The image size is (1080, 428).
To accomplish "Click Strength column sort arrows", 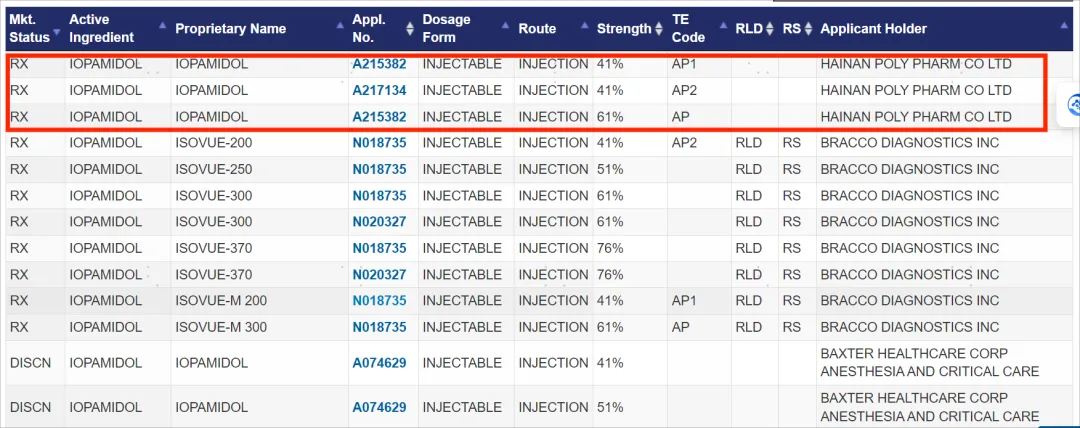I will (659, 29).
